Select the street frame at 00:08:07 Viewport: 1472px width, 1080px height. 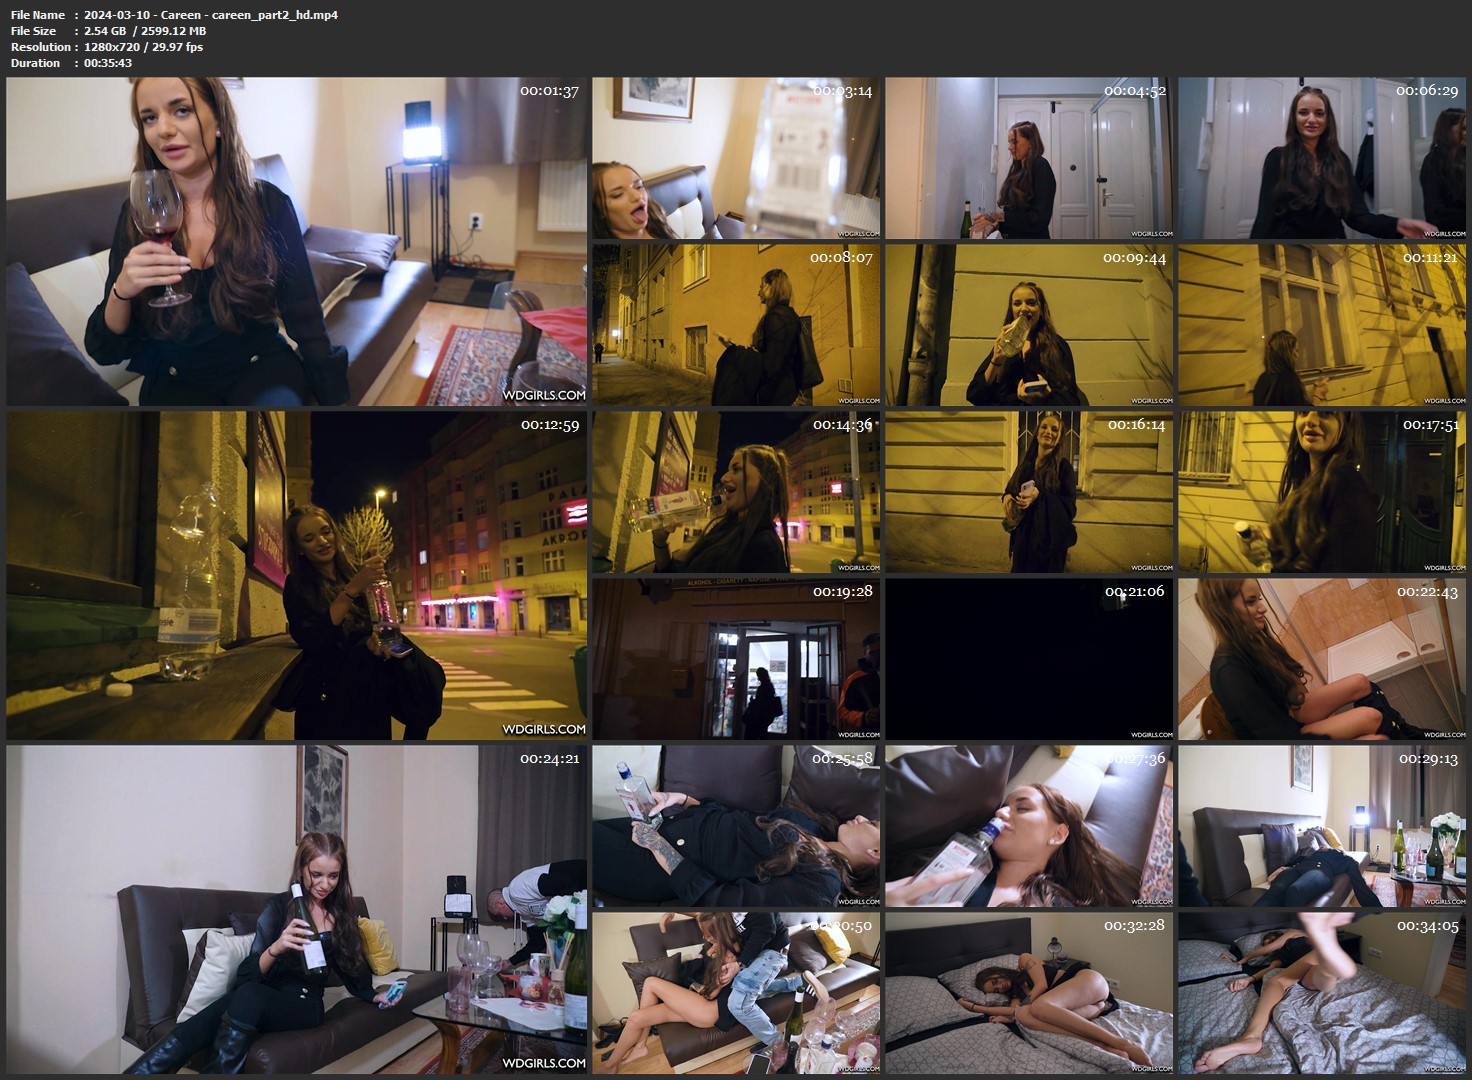click(736, 325)
